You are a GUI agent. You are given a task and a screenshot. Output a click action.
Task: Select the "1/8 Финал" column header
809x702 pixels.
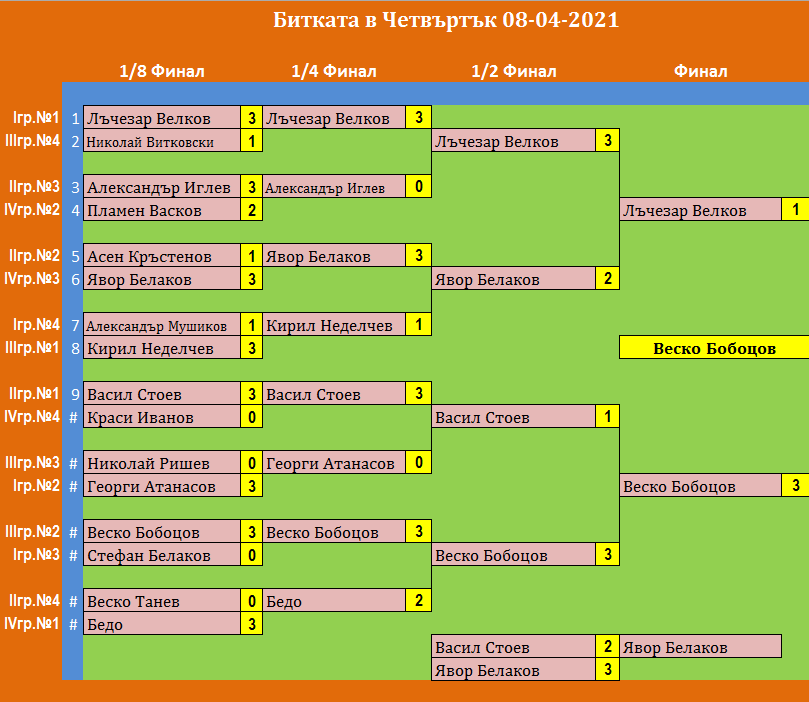pos(161,71)
